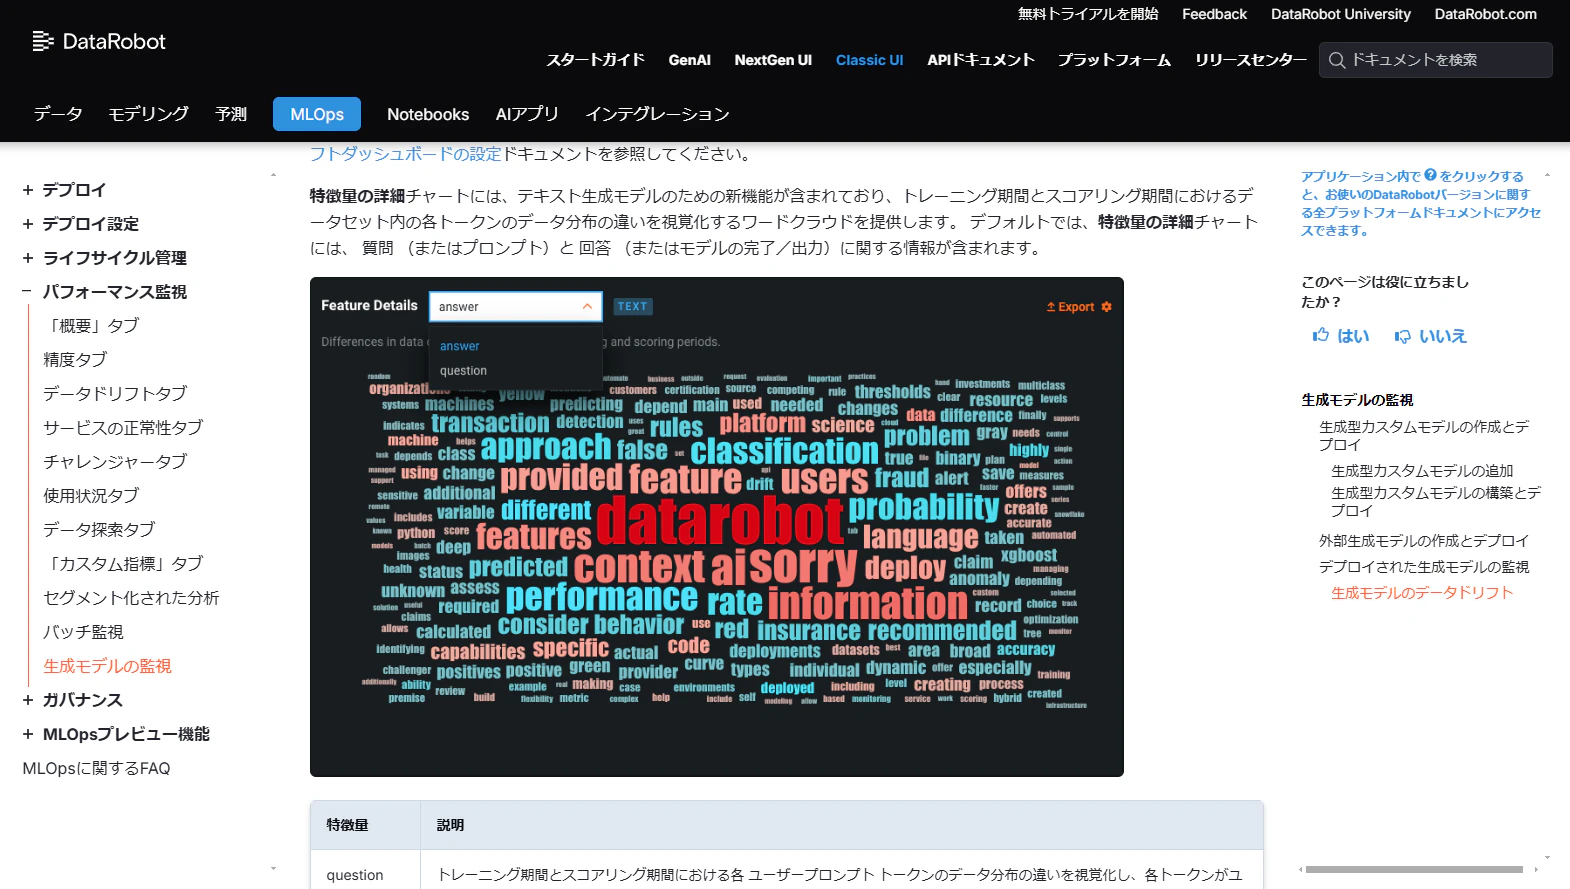Open the データ tab
1570x889 pixels.
pos(58,114)
